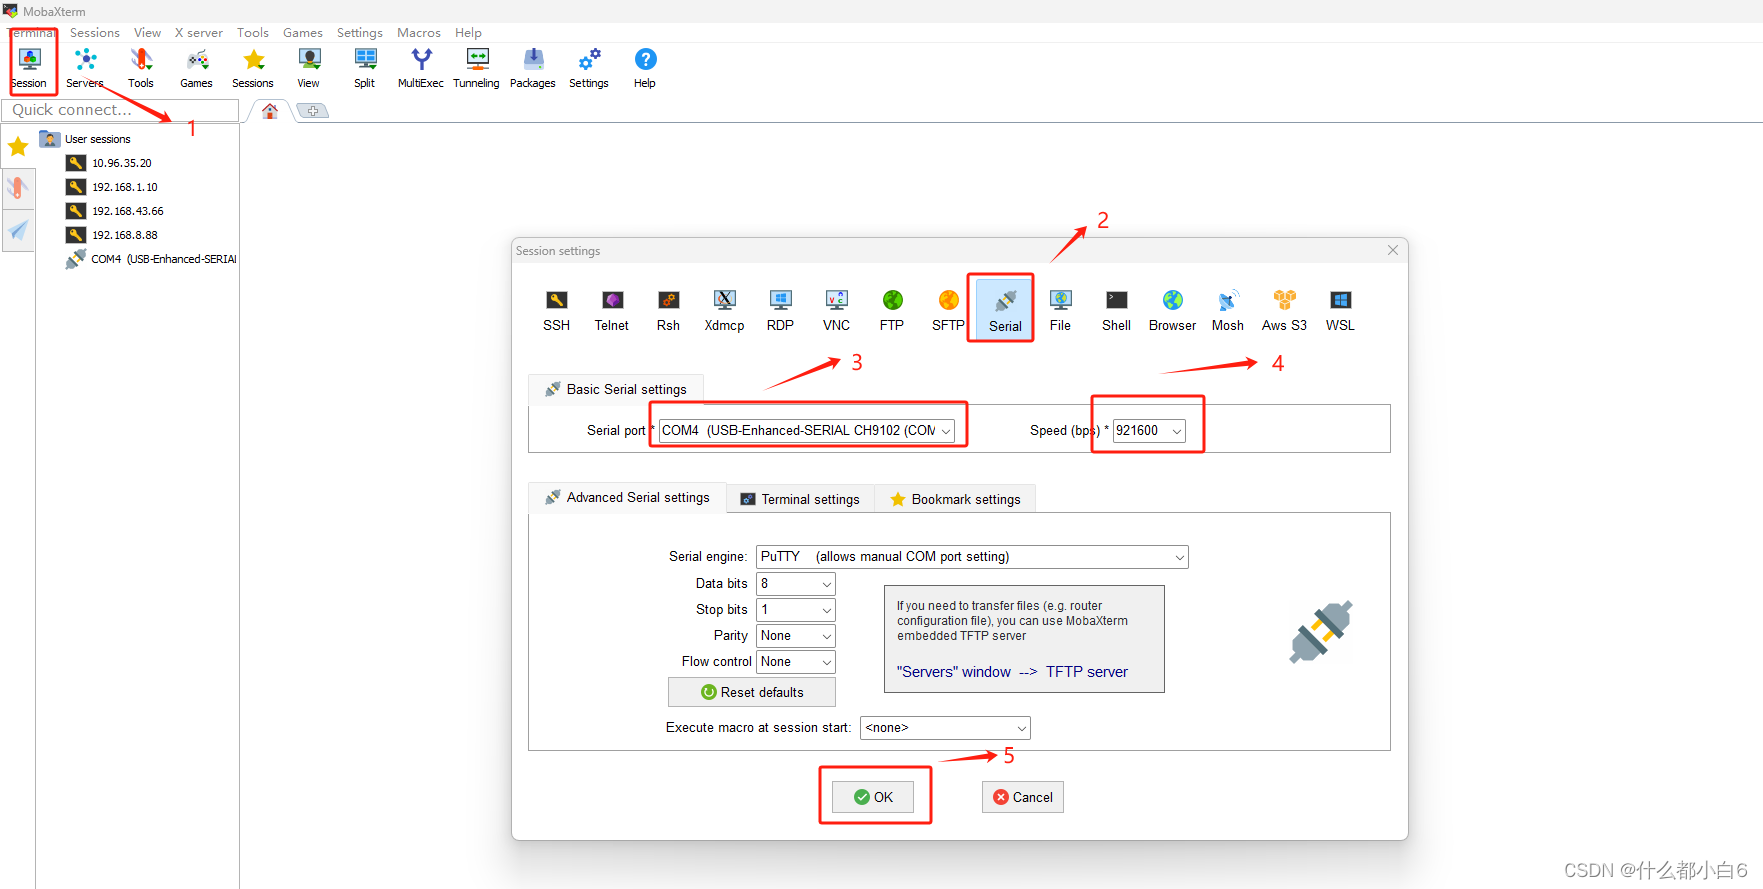The image size is (1763, 889).
Task: Click the View toolbar icon
Action: pyautogui.click(x=309, y=67)
